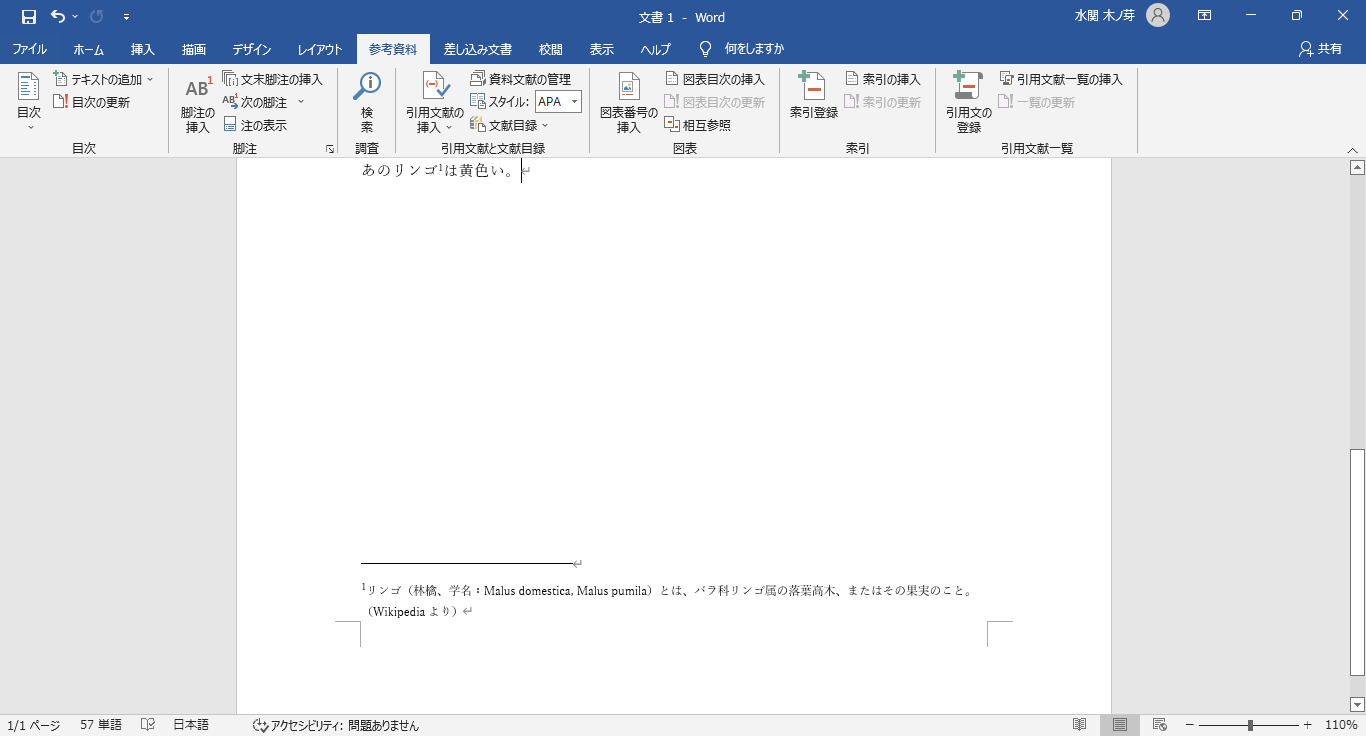Click 文末脚注の挿入 insert endnote button
Screen dimensions: 1366x736
(272, 79)
